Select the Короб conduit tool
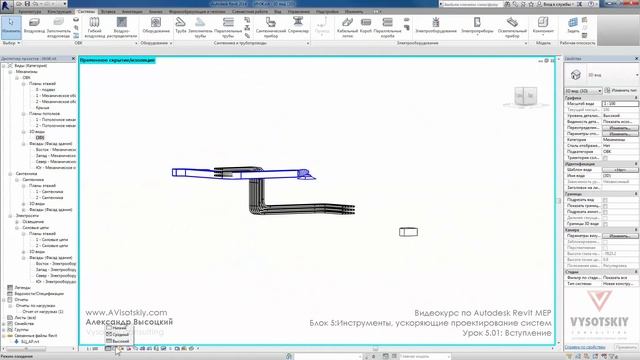The image size is (640, 360). click(x=366, y=25)
